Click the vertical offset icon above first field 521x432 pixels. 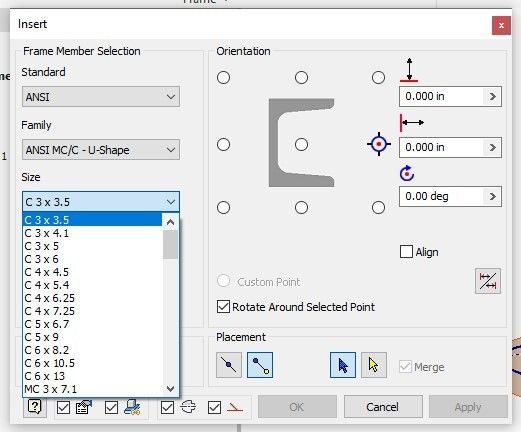pos(409,70)
